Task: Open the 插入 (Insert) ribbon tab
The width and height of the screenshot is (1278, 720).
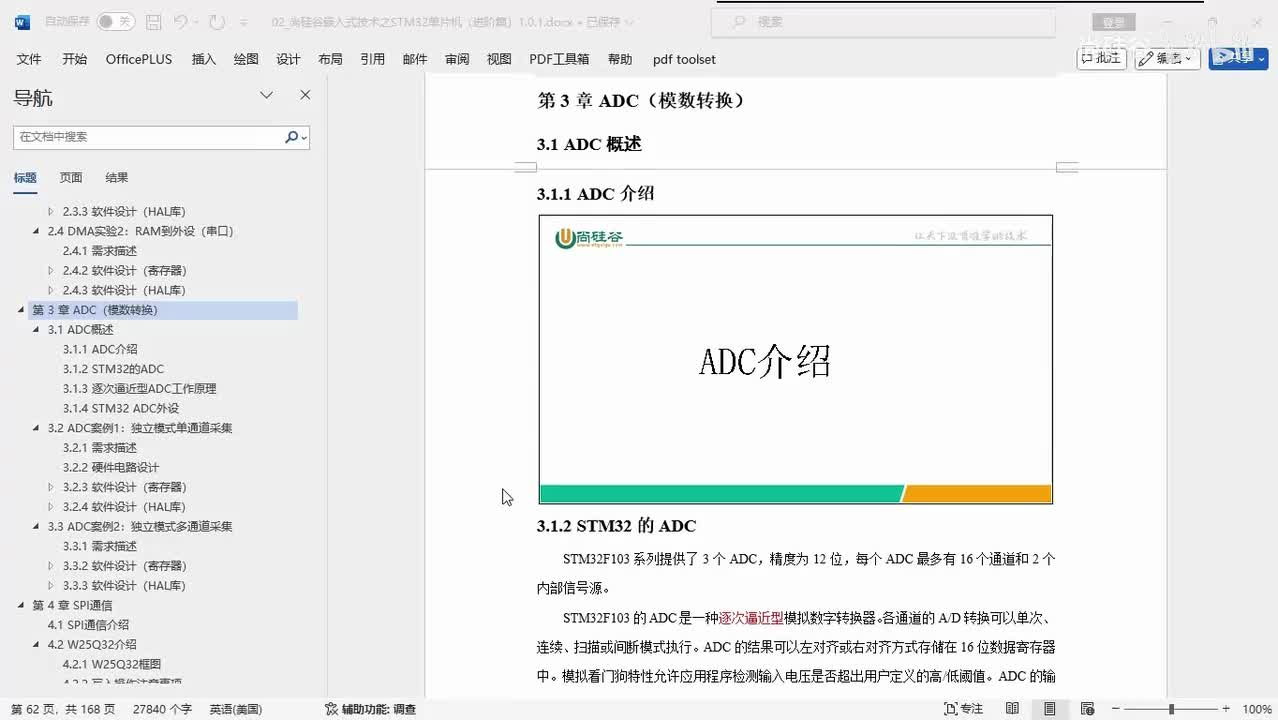Action: coord(204,59)
